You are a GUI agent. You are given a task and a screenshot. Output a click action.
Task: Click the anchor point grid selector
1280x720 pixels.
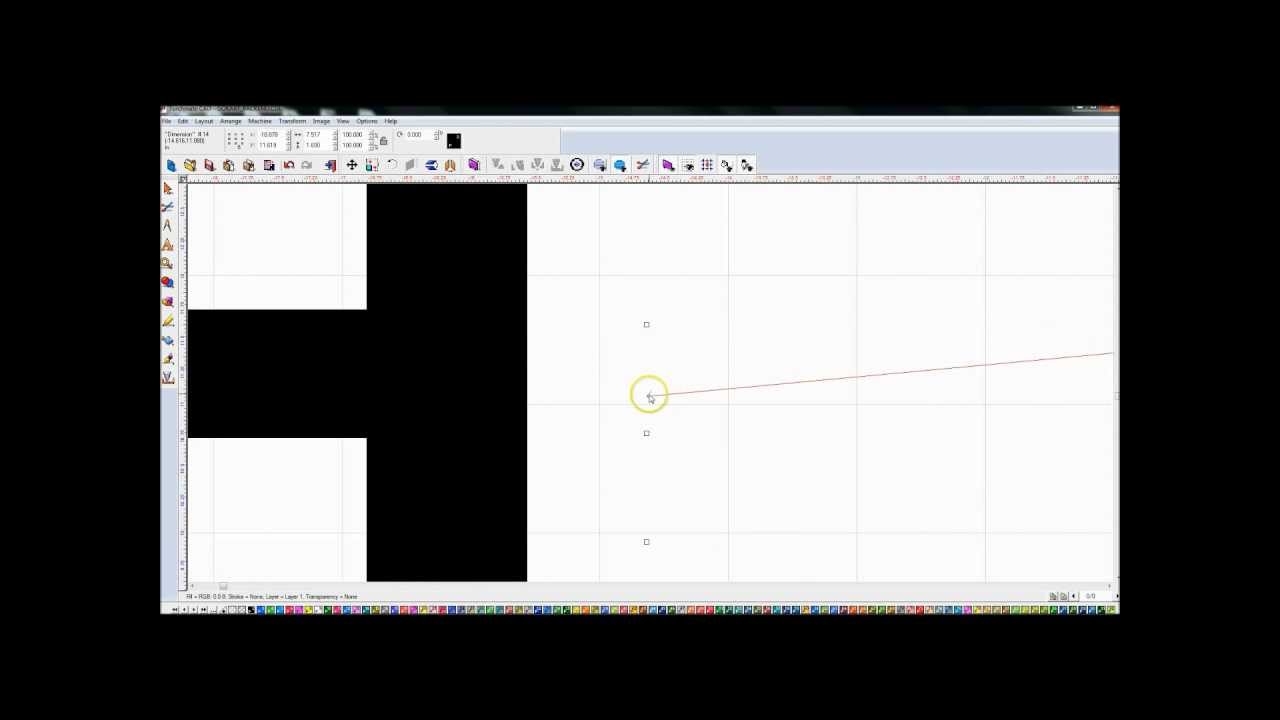click(235, 139)
